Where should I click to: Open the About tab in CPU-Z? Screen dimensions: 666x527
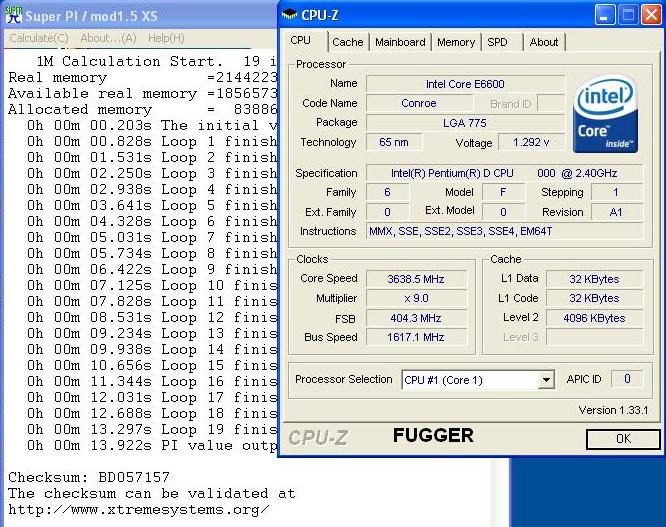(x=544, y=42)
